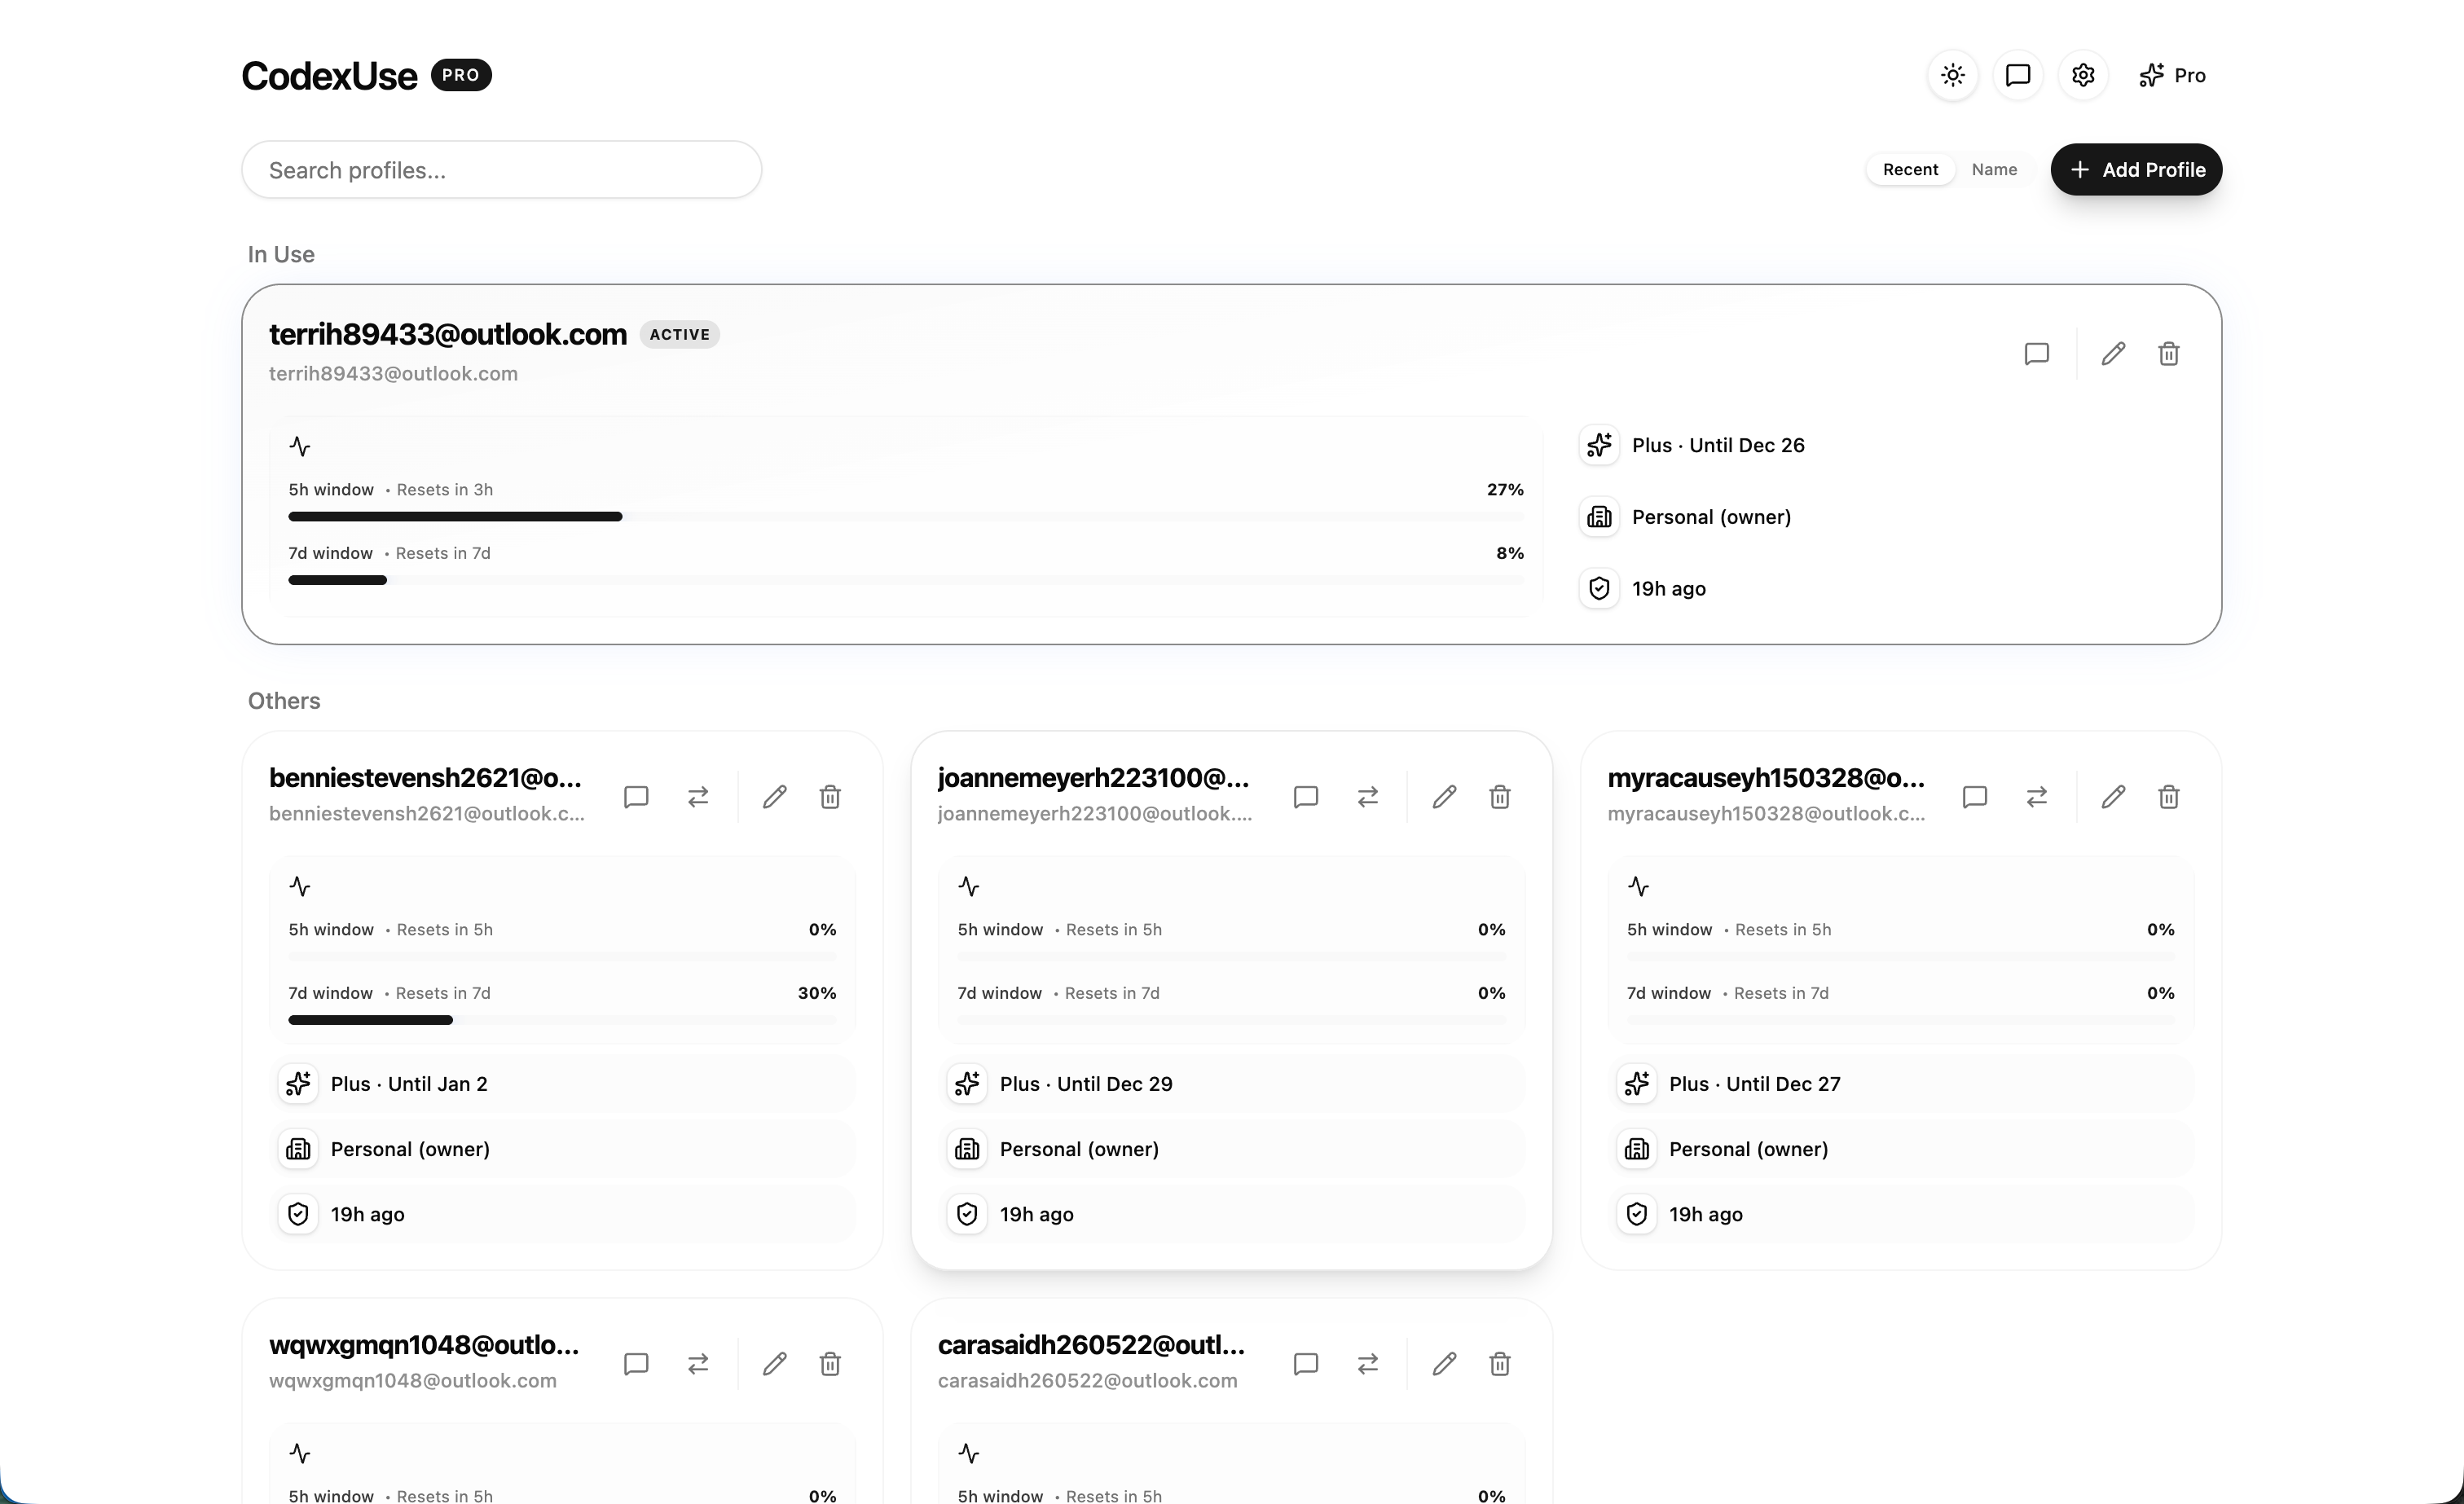The image size is (2464, 1504).
Task: Delete the myracauseyh150328 profile
Action: click(2168, 797)
